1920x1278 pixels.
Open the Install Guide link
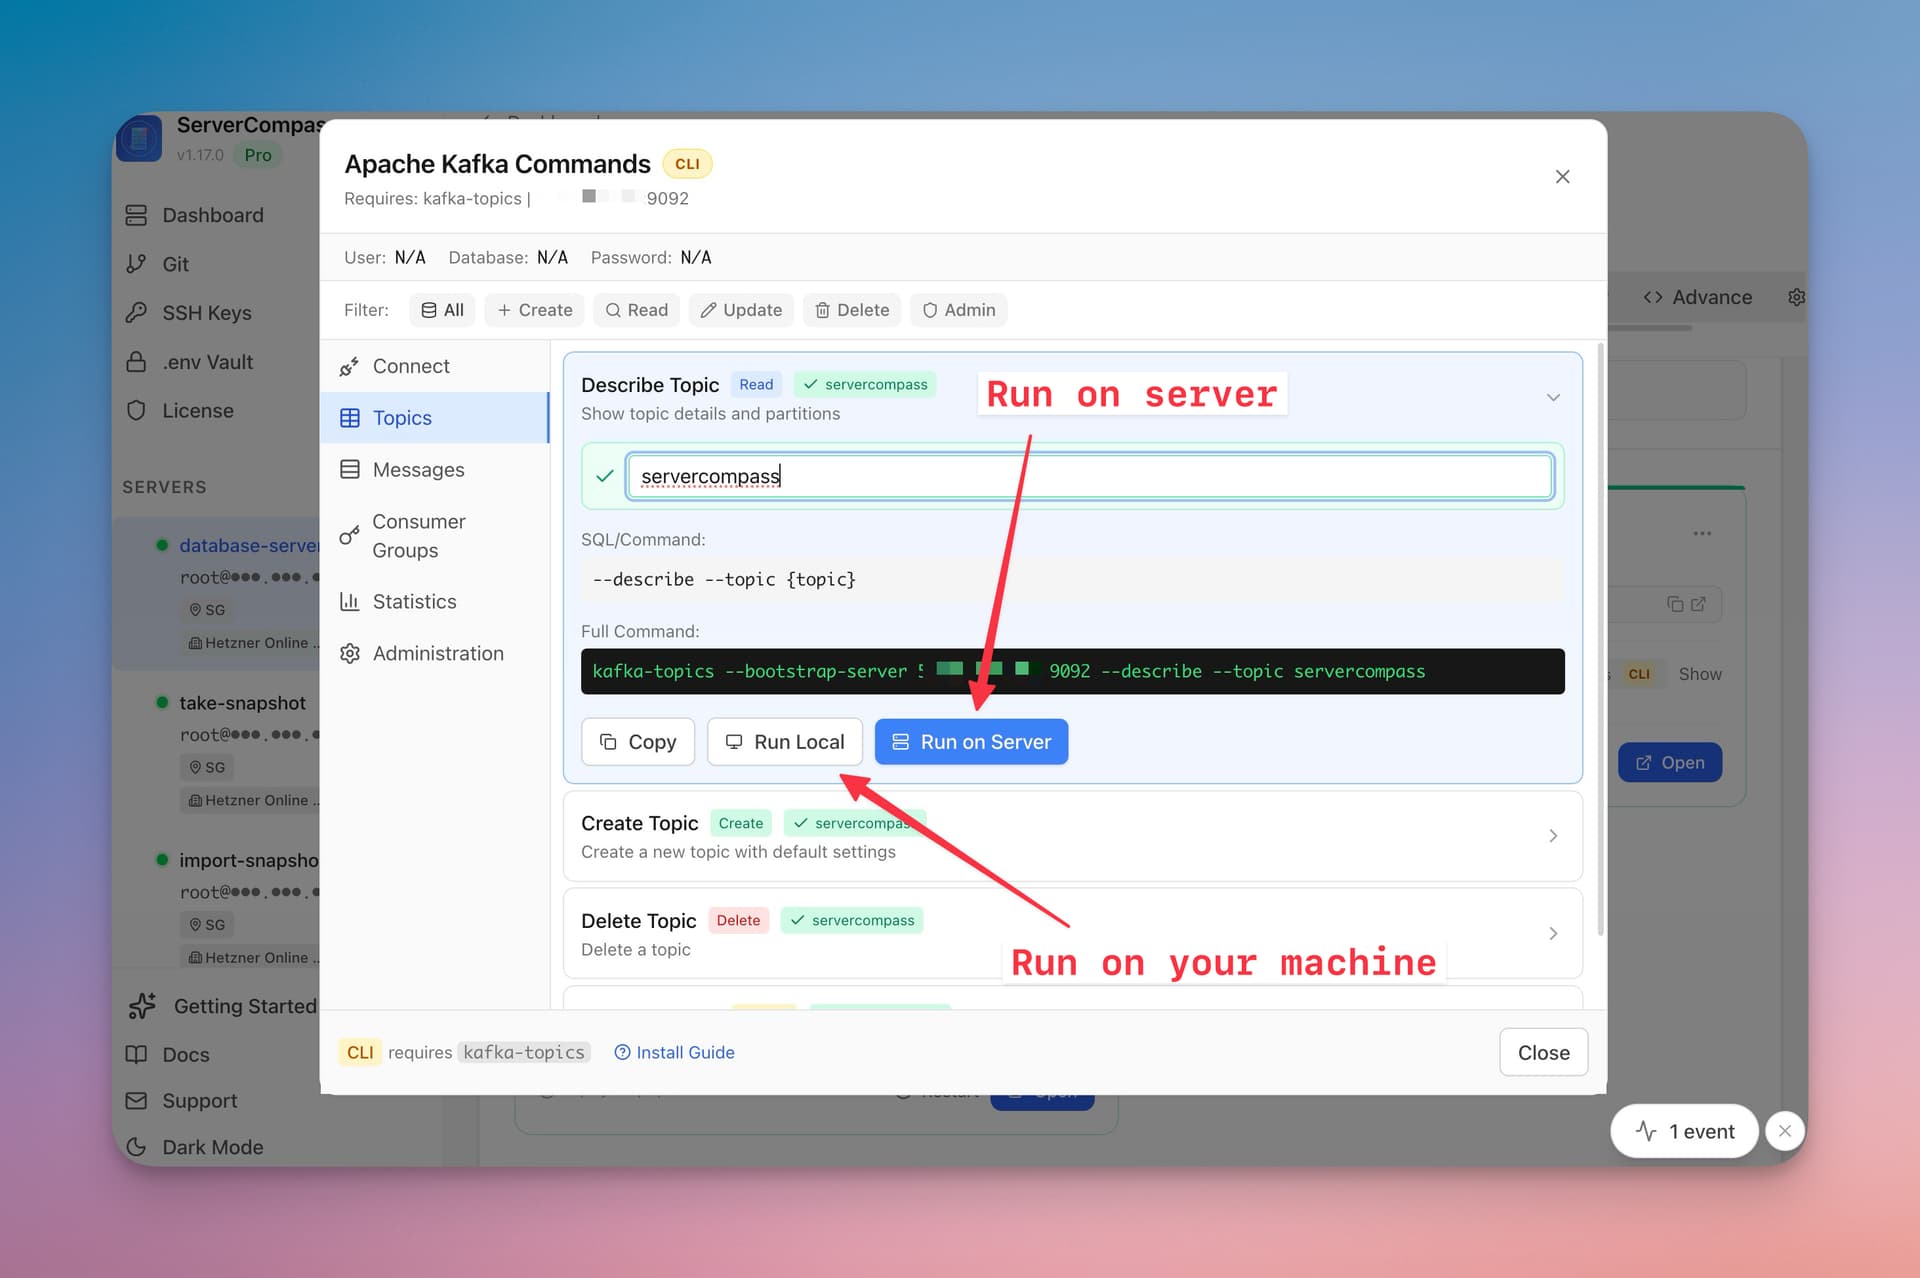coord(685,1052)
